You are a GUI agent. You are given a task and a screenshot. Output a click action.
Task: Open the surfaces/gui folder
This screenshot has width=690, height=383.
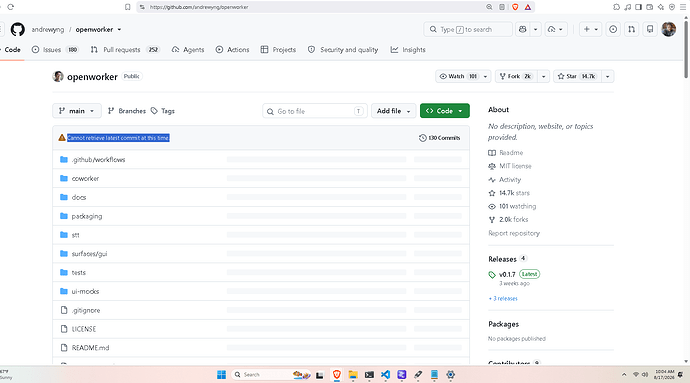click(89, 254)
